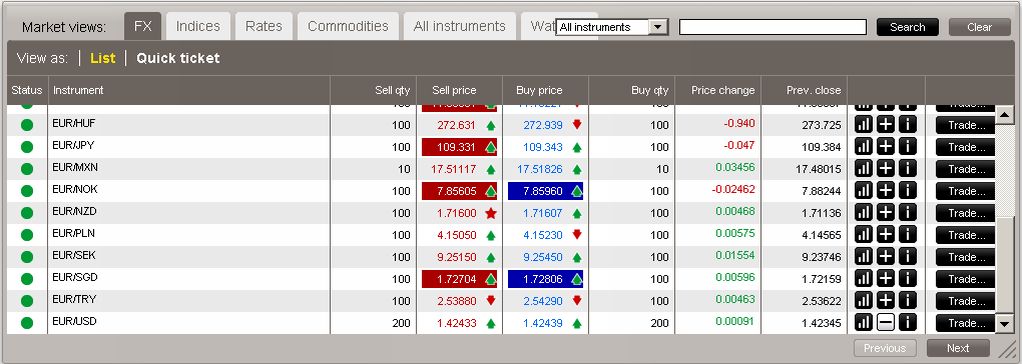Switch to the Commodities tab
Screen dimensions: 1022x364
pos(348,26)
